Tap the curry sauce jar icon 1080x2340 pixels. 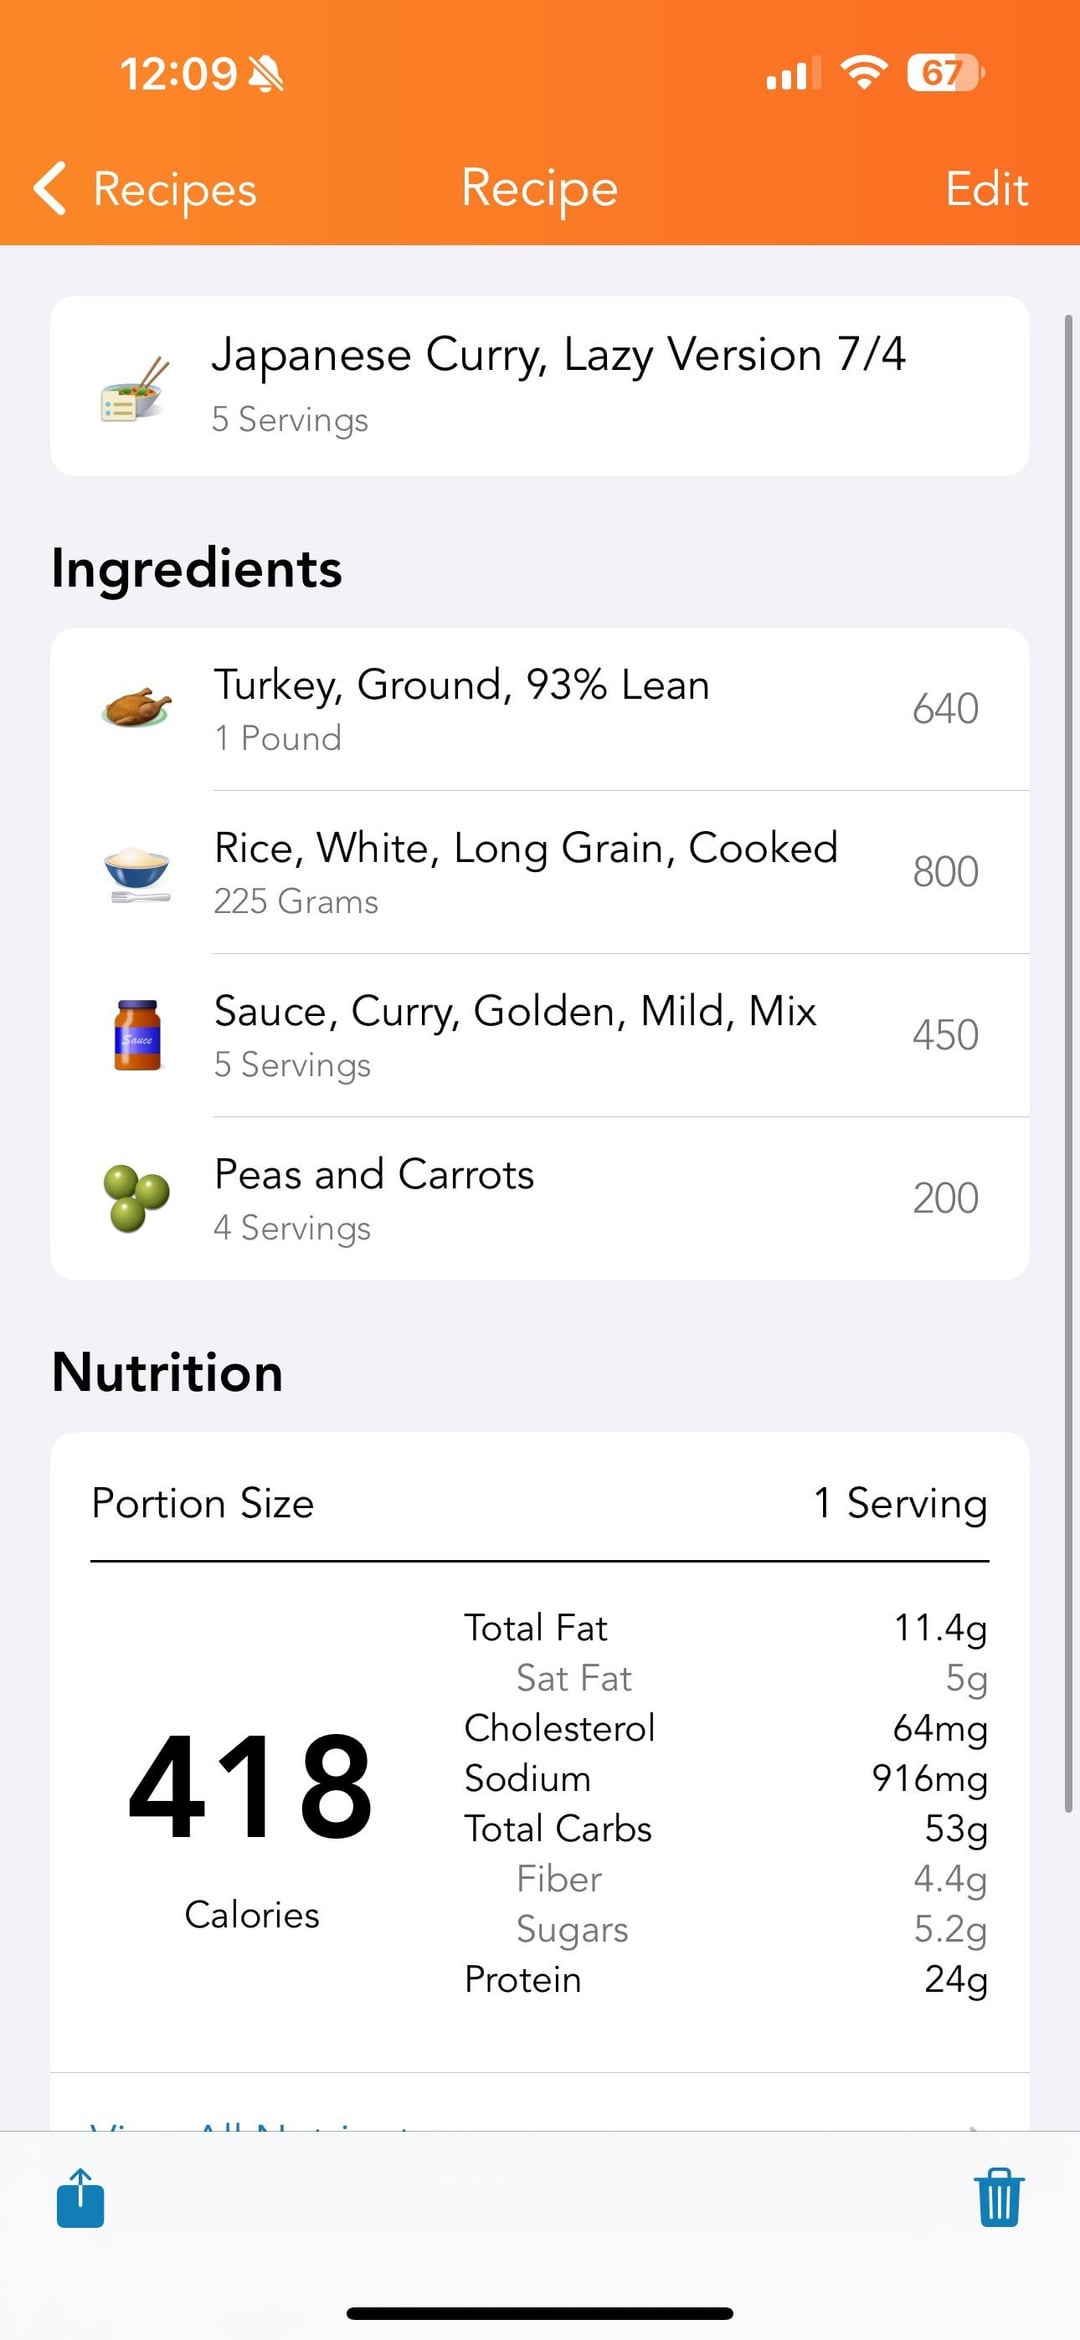click(x=137, y=1035)
